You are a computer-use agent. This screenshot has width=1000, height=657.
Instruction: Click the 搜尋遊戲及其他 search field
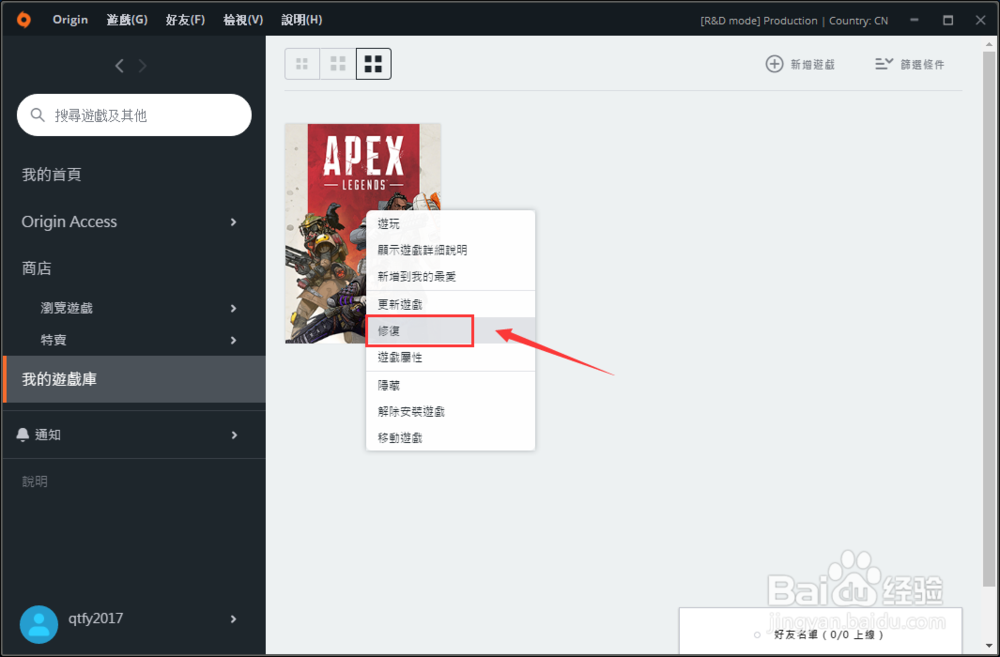134,115
